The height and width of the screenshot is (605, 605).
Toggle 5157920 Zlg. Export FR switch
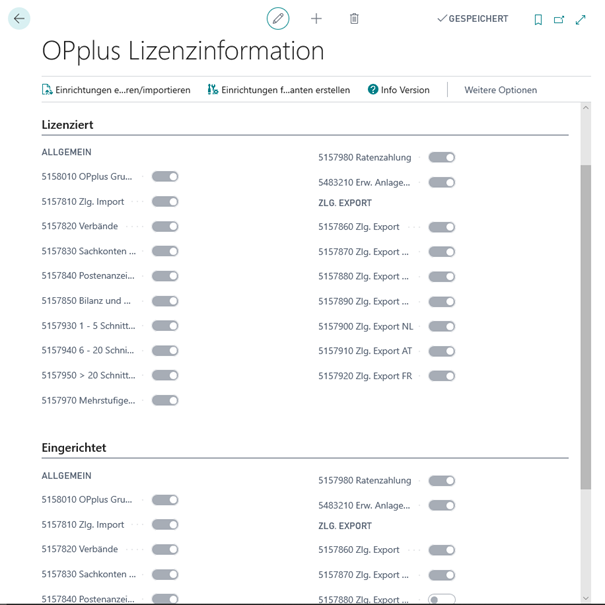(x=442, y=376)
